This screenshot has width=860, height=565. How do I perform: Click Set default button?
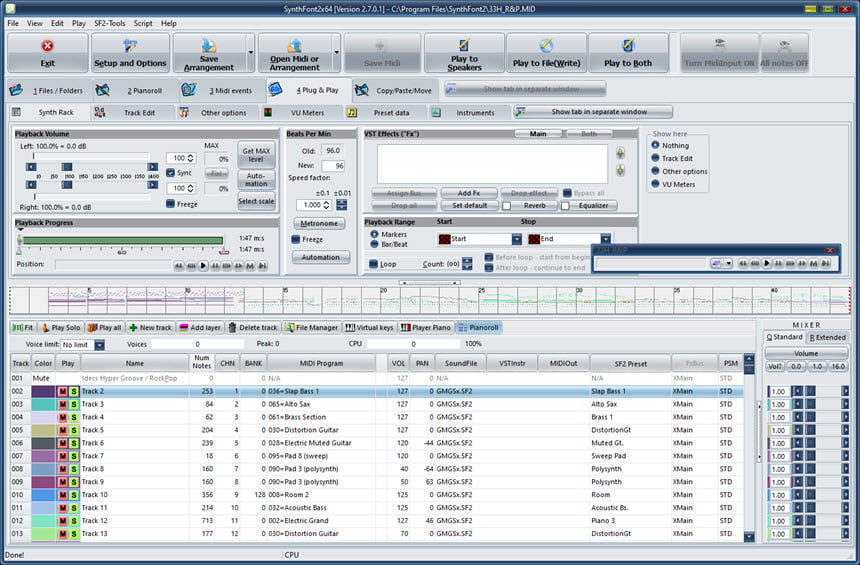click(469, 206)
